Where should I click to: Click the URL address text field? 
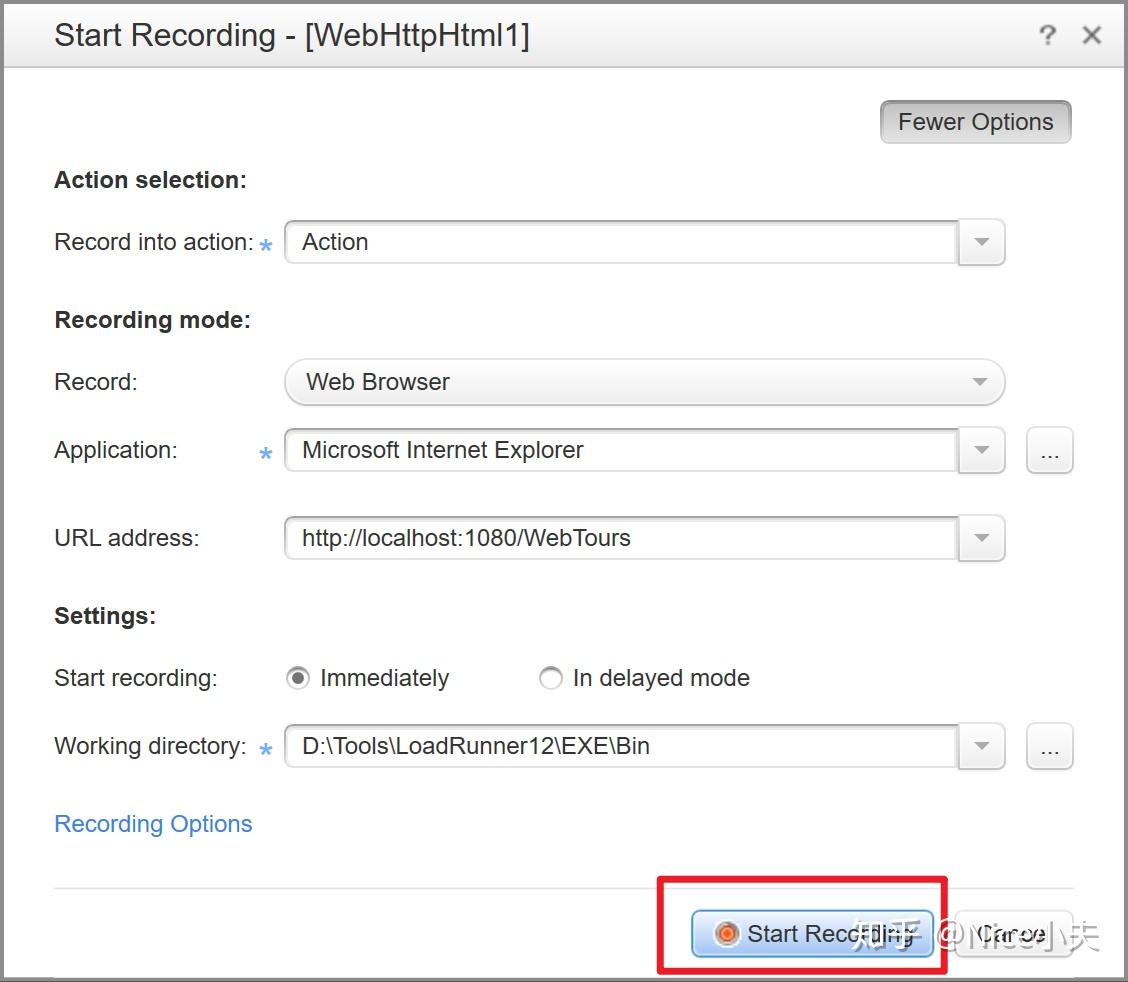click(x=620, y=539)
